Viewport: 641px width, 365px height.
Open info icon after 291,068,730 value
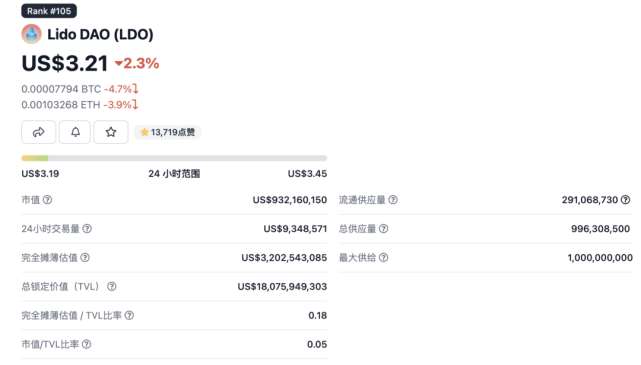click(x=625, y=200)
